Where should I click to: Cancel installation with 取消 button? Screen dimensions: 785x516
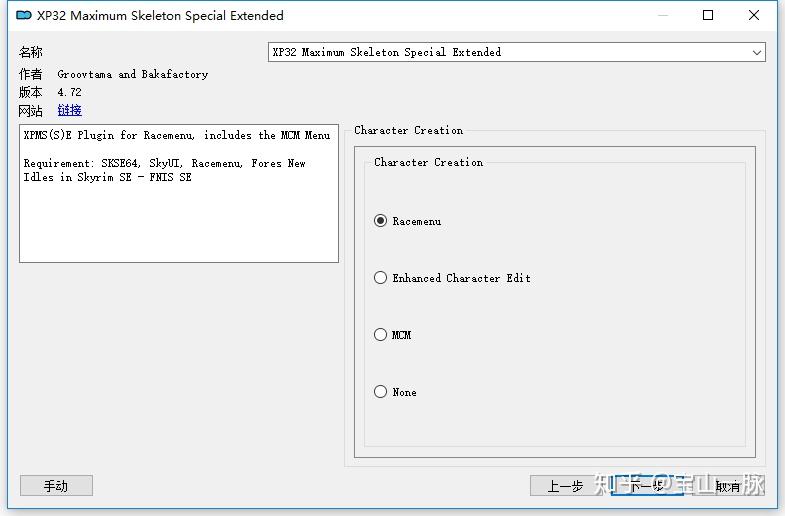(728, 485)
